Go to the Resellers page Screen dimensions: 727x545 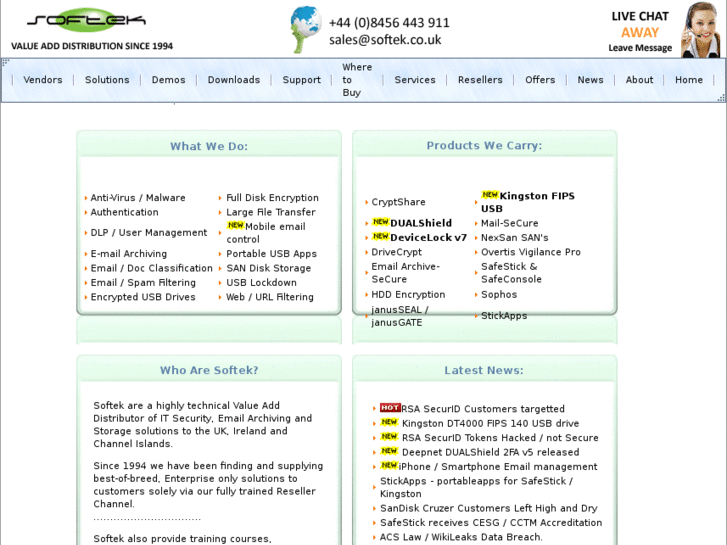click(480, 80)
